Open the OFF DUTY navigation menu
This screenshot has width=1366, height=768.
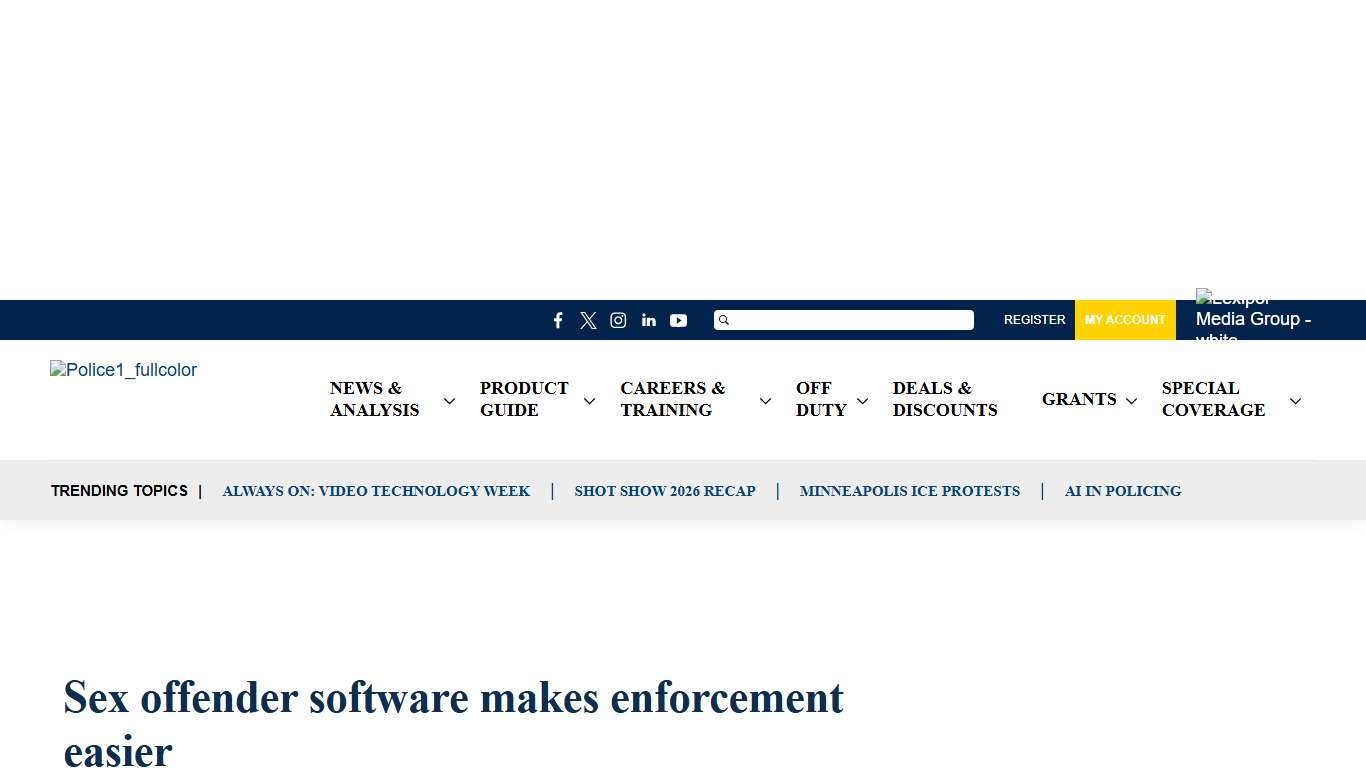(820, 399)
